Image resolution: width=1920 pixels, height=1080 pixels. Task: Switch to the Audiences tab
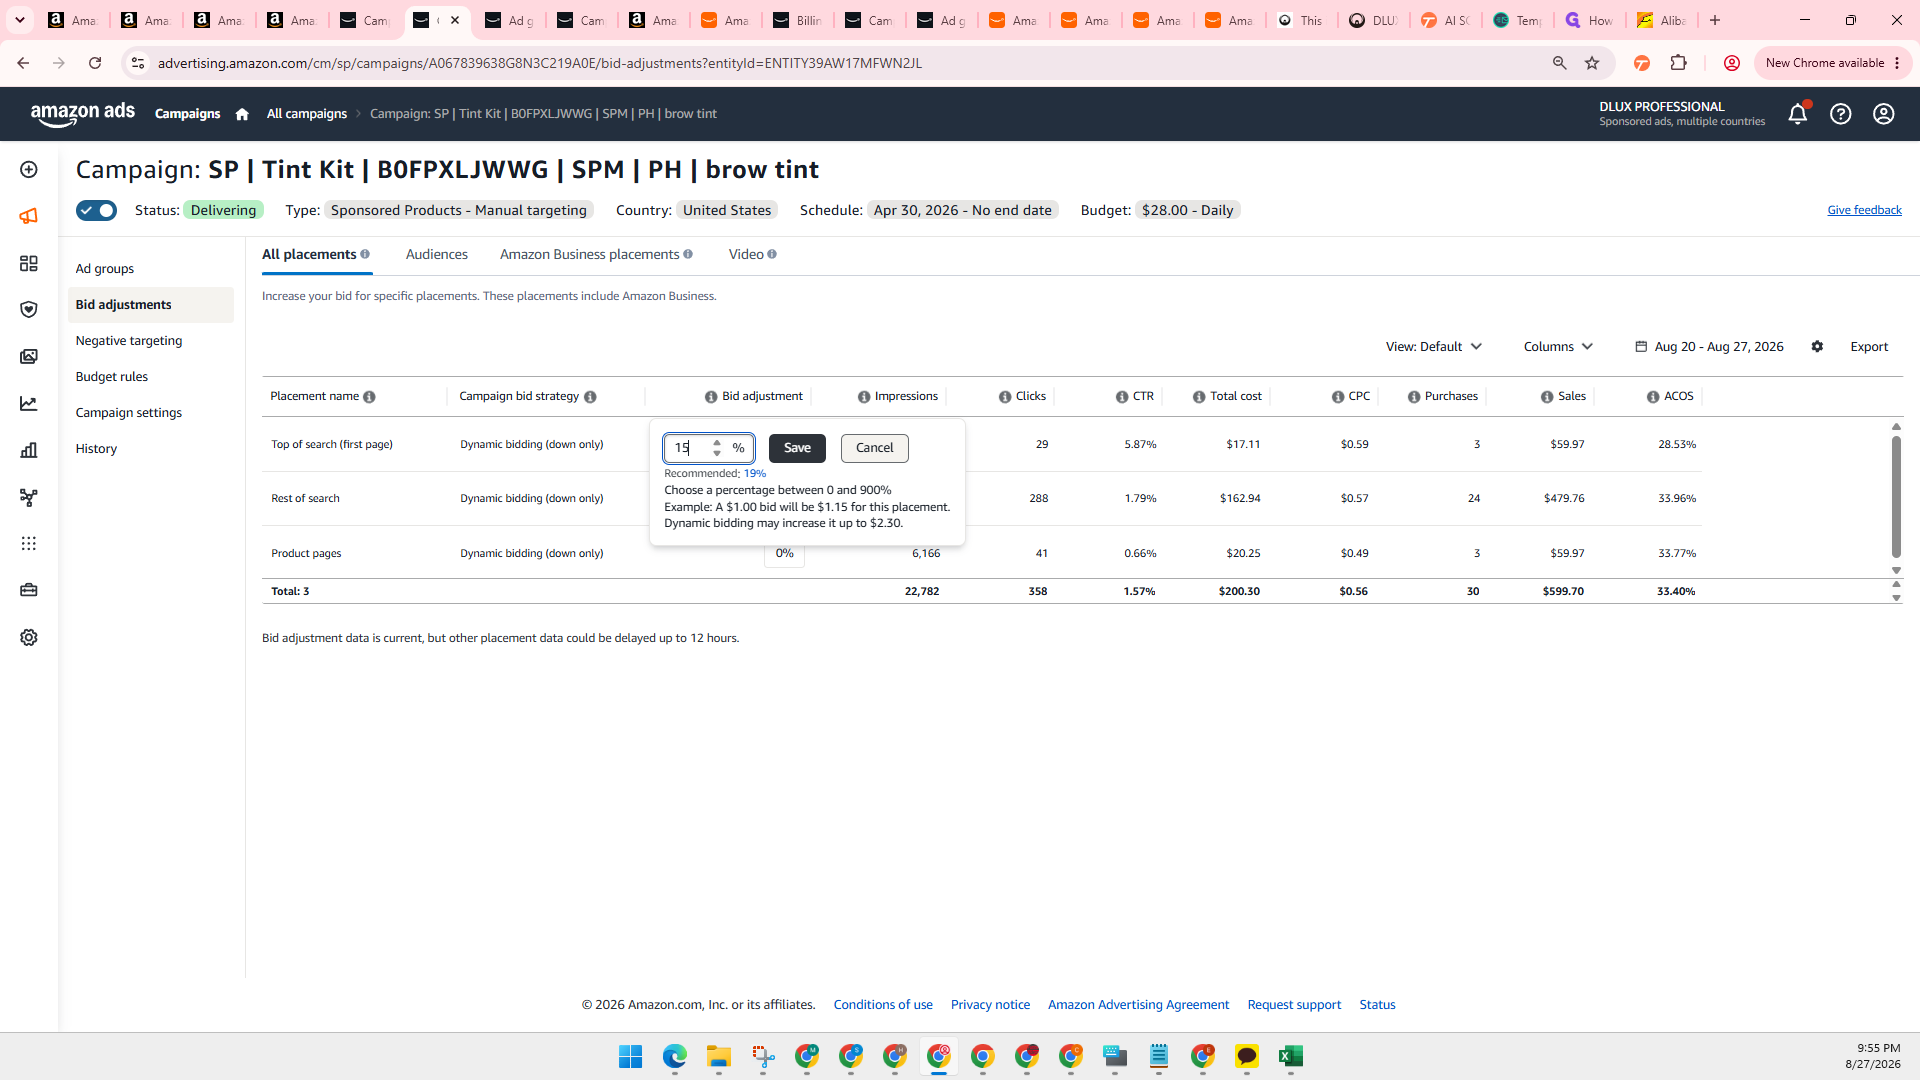tap(436, 254)
